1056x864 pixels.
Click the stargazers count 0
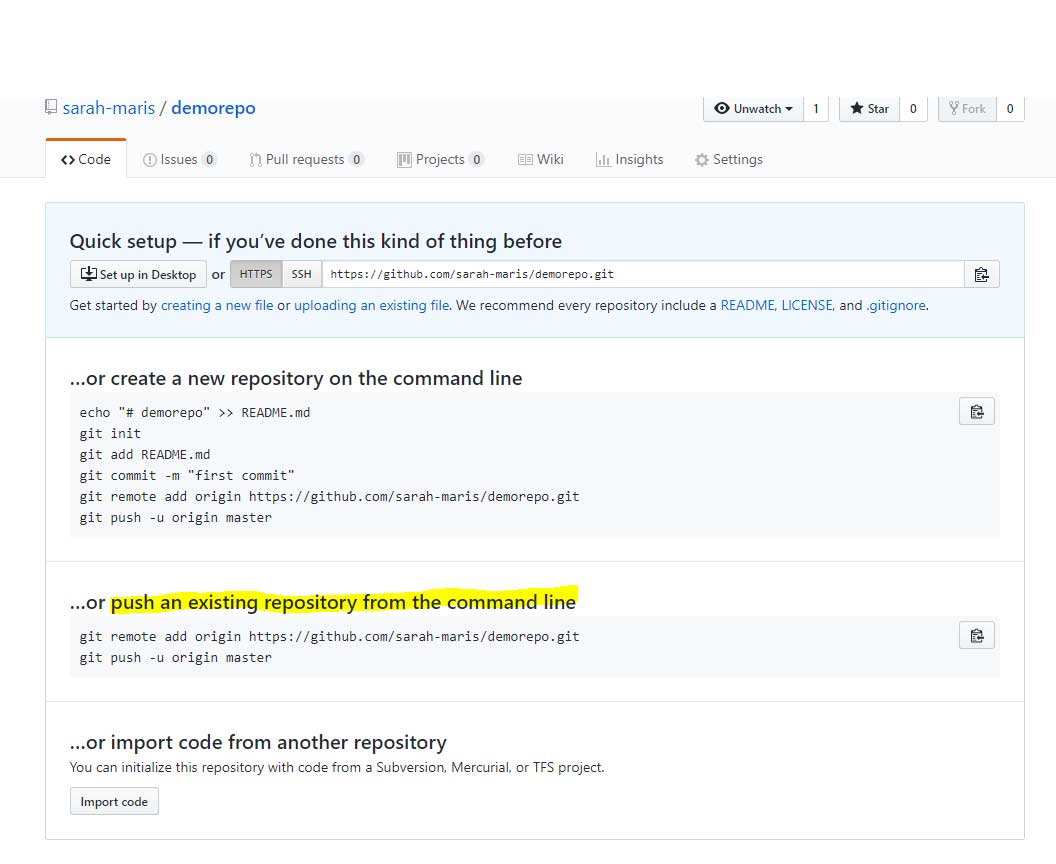tap(913, 108)
